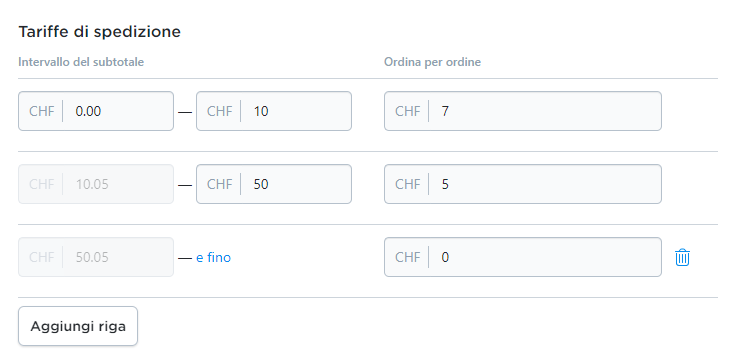Delete the last shipping rate row
This screenshot has height=364, width=736.
tap(682, 257)
